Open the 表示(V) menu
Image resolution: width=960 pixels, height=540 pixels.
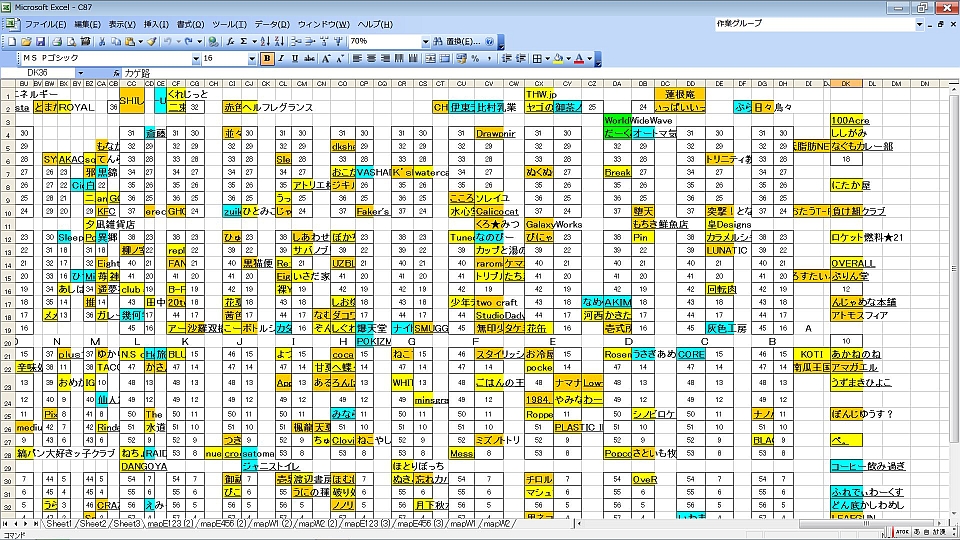click(x=122, y=24)
